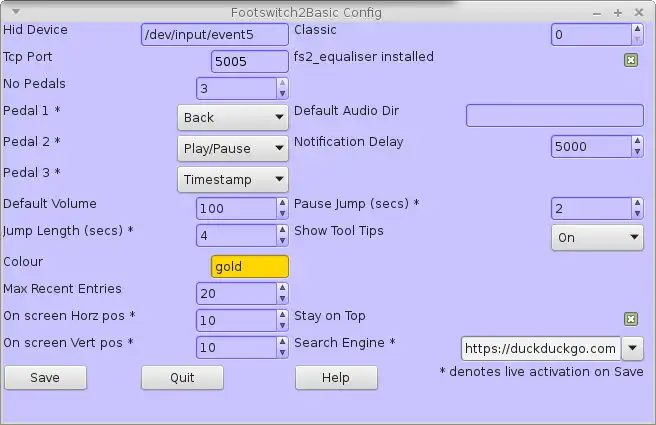
Task: Click the Pause Jump number field
Action: [x=591, y=208]
